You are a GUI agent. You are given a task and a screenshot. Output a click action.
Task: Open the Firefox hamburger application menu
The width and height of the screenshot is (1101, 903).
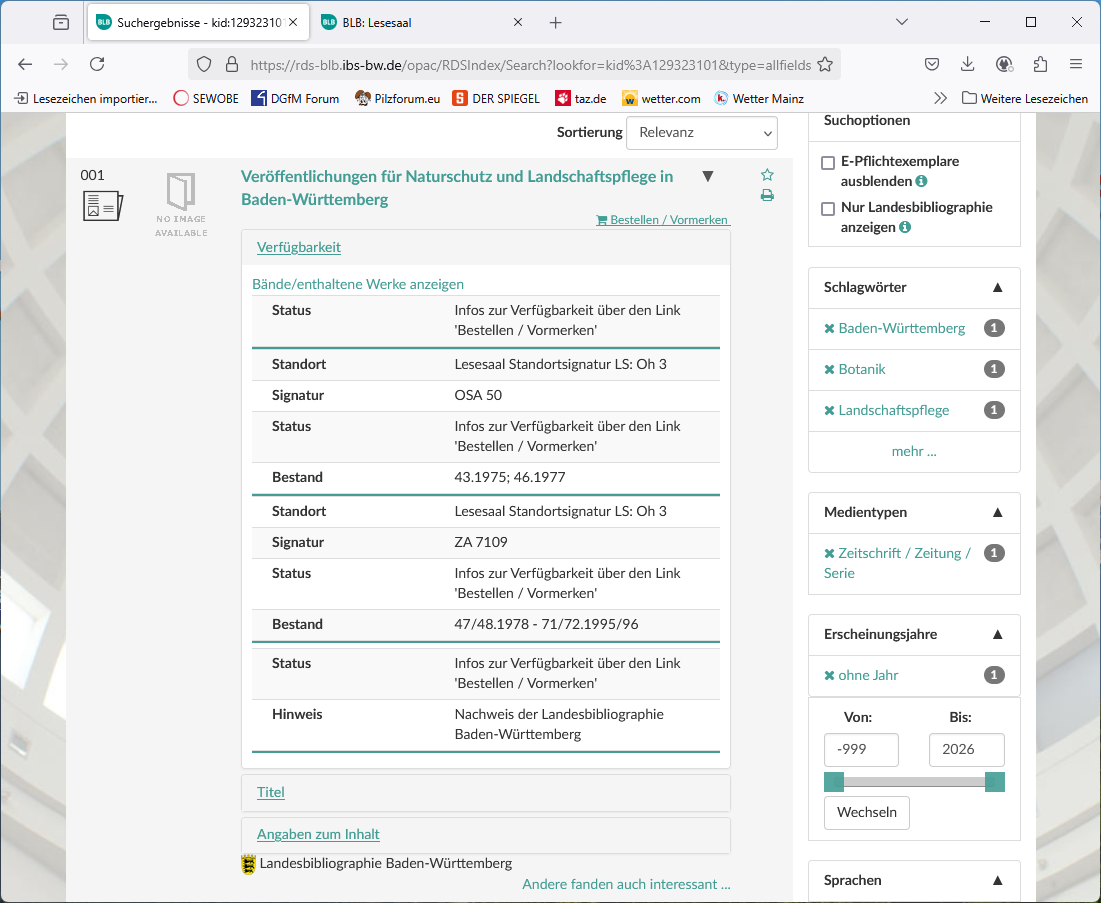(x=1076, y=64)
